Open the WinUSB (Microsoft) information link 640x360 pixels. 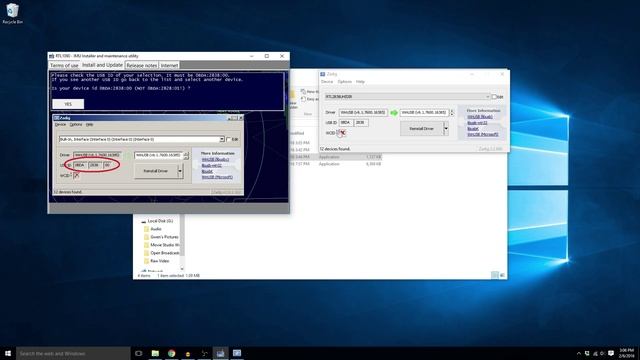click(482, 134)
